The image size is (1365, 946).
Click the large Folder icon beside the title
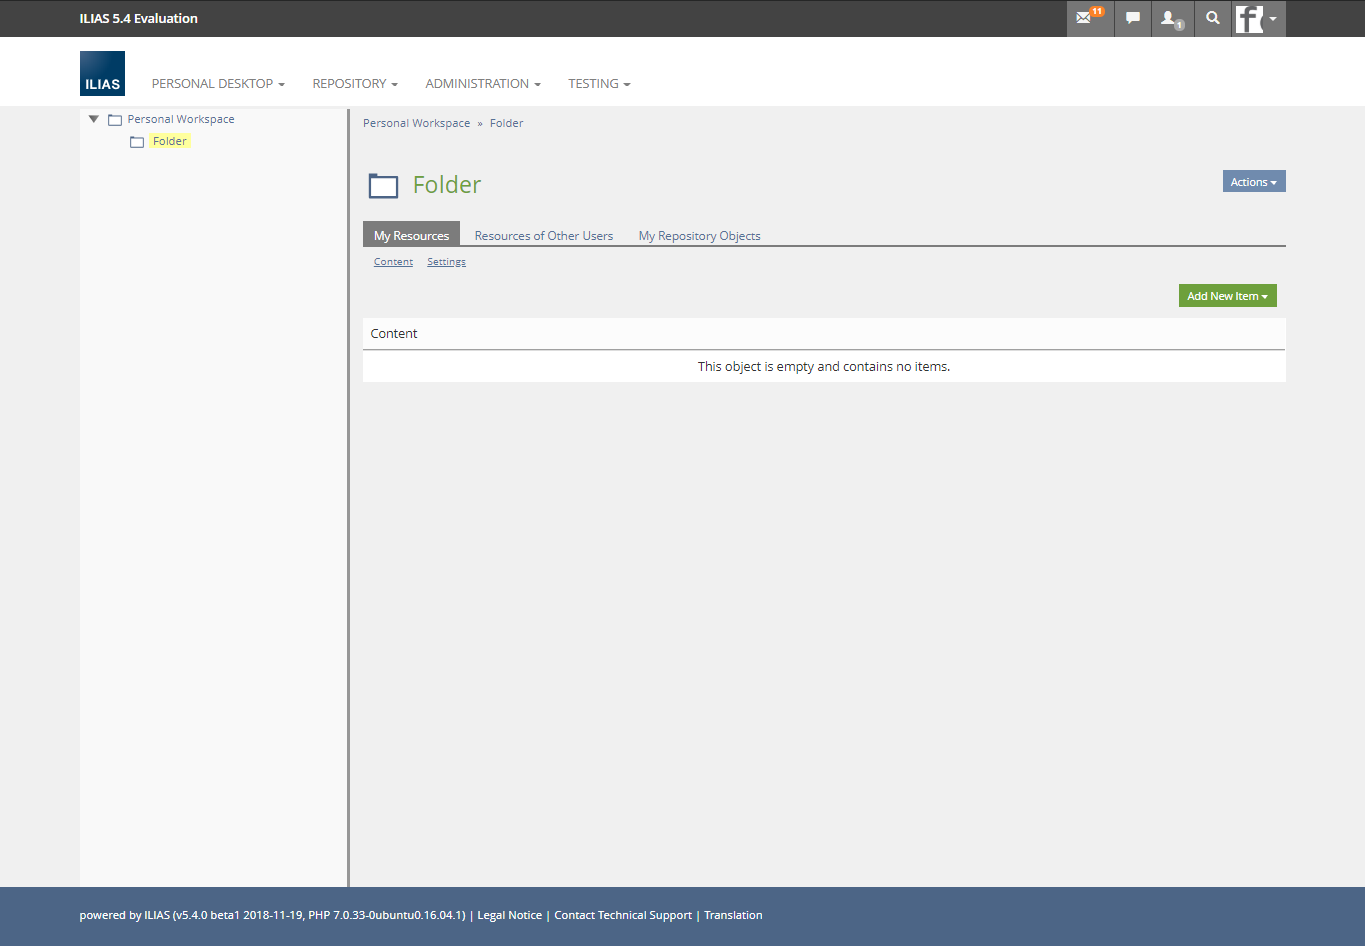(383, 185)
